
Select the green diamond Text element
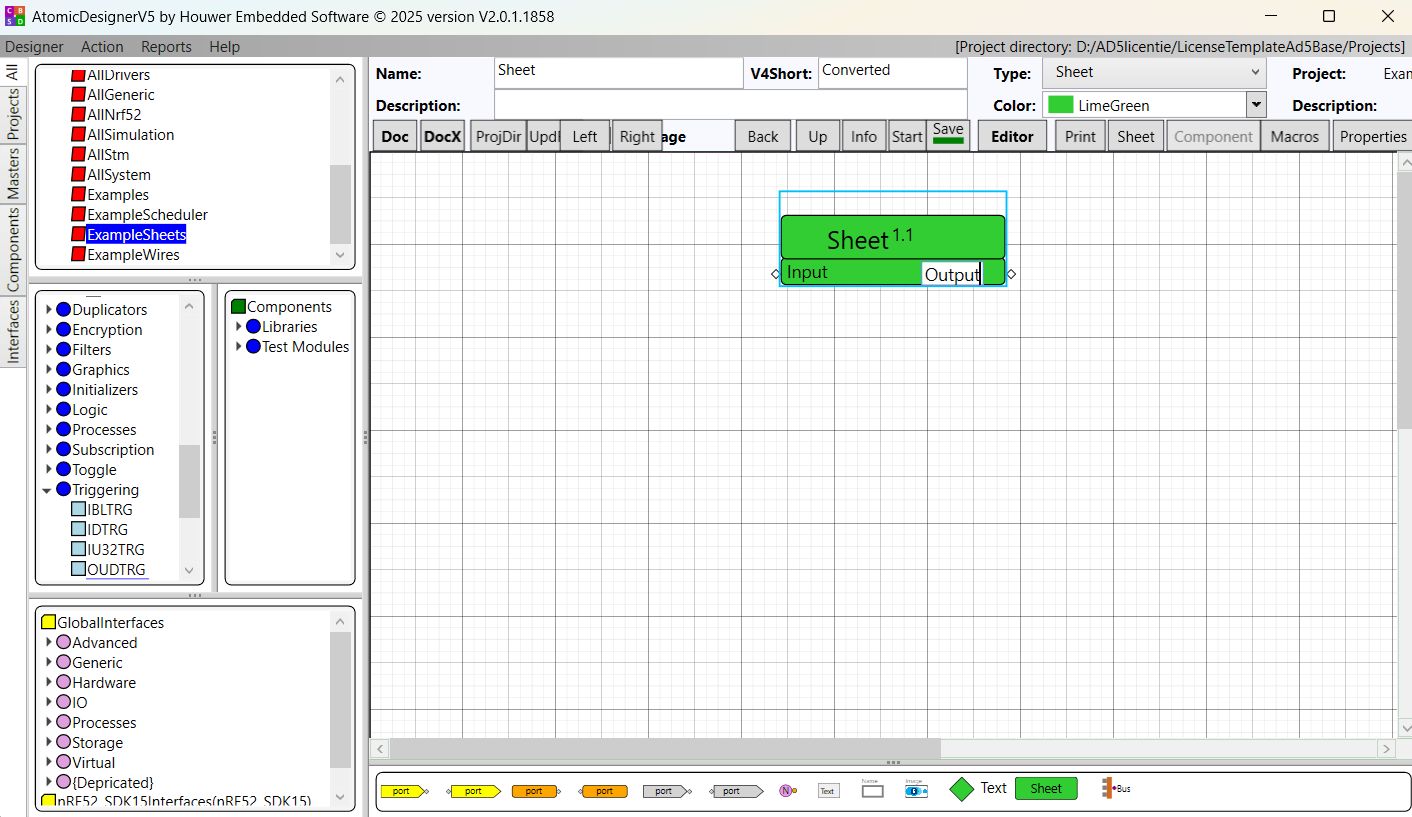[961, 789]
